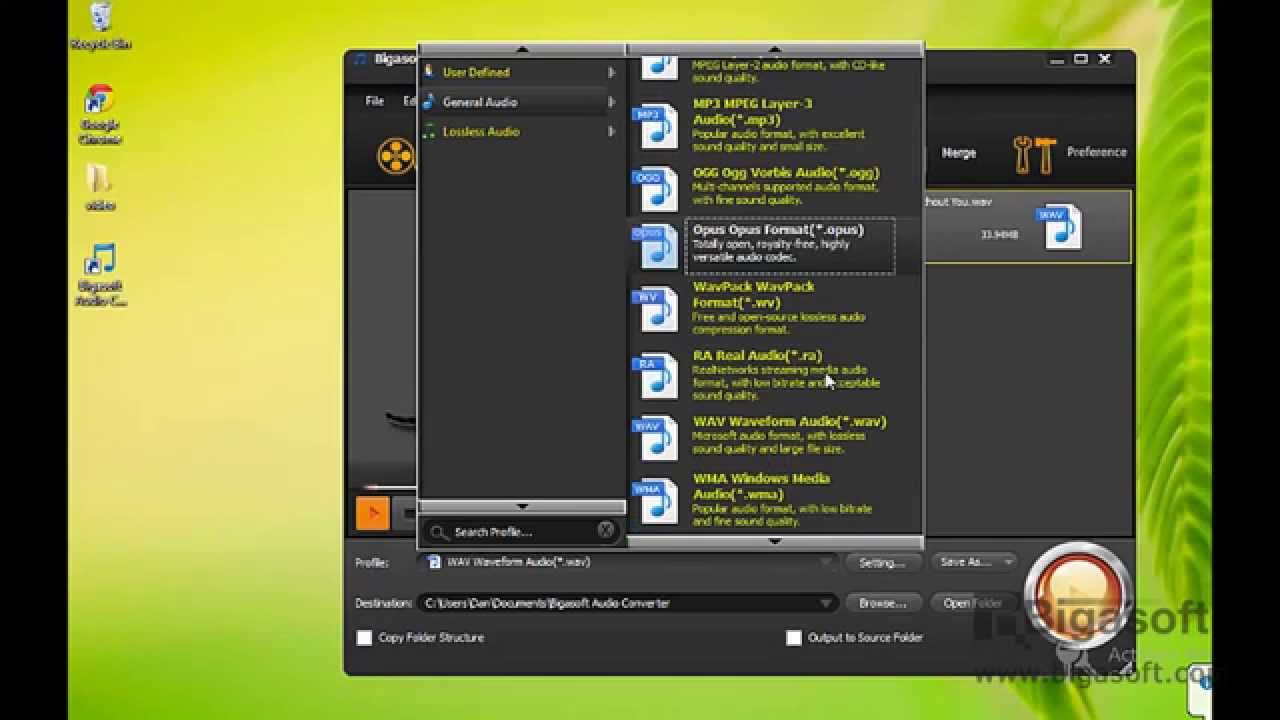Clear the Search Profile field with X

[606, 530]
